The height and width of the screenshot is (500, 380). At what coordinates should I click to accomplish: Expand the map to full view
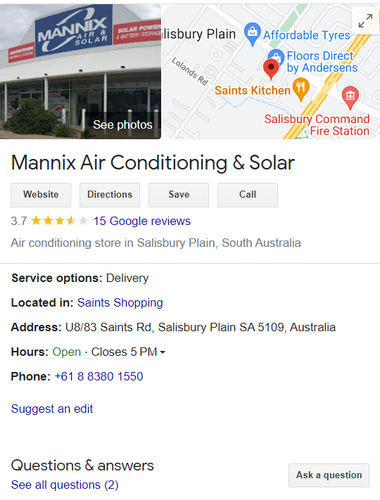(365, 21)
